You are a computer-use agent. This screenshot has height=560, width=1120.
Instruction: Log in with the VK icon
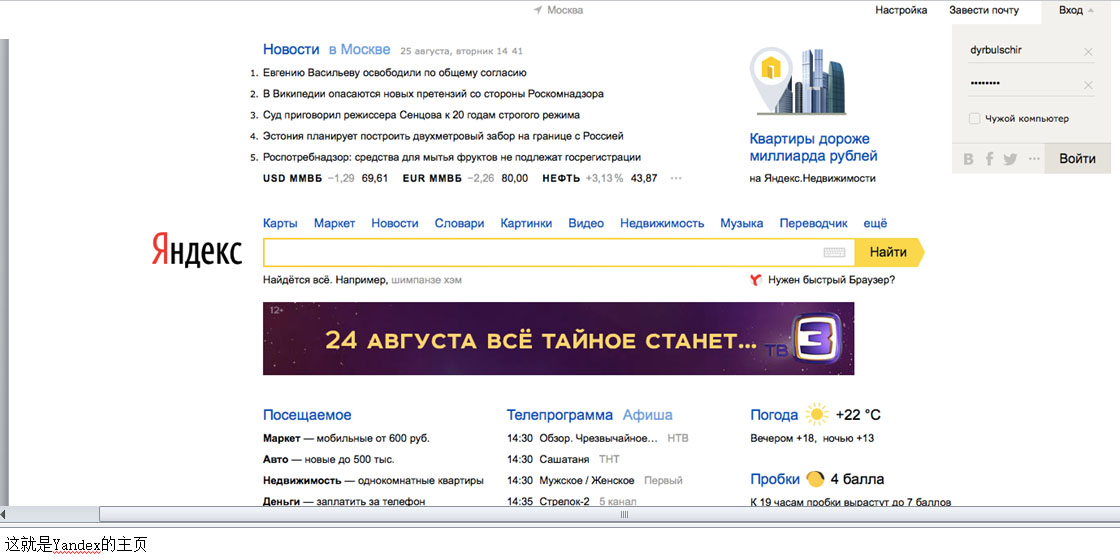969,159
